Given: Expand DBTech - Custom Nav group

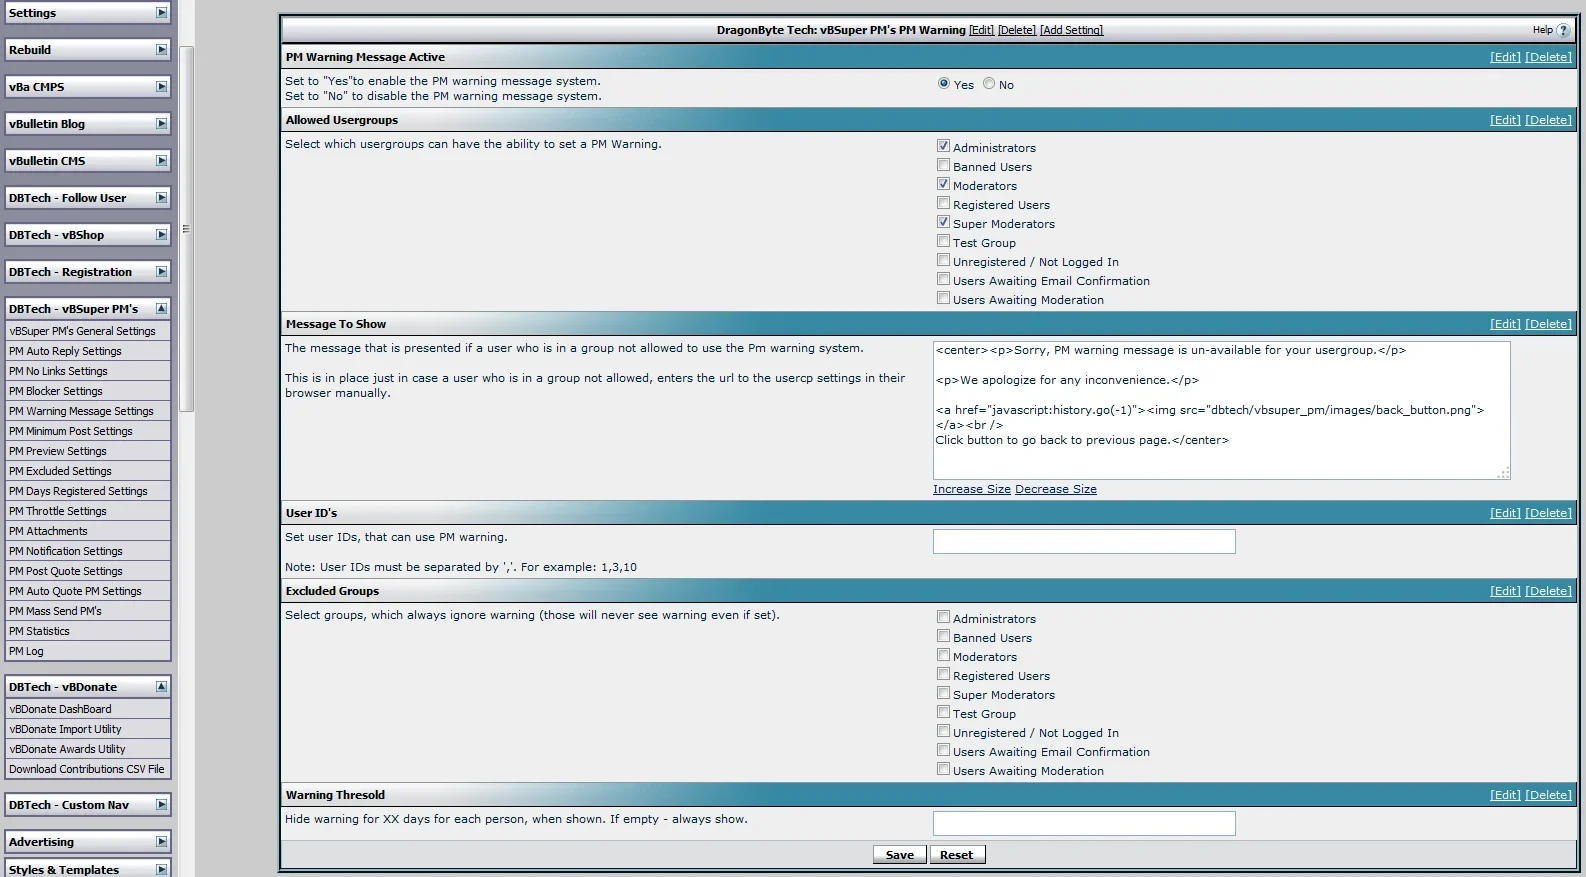Looking at the screenshot, I should pos(161,805).
